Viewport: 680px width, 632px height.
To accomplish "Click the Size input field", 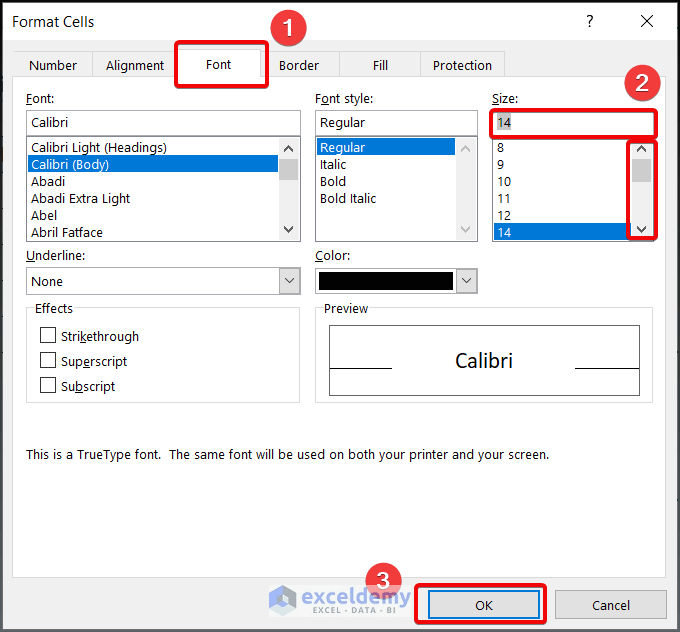I will pyautogui.click(x=573, y=123).
